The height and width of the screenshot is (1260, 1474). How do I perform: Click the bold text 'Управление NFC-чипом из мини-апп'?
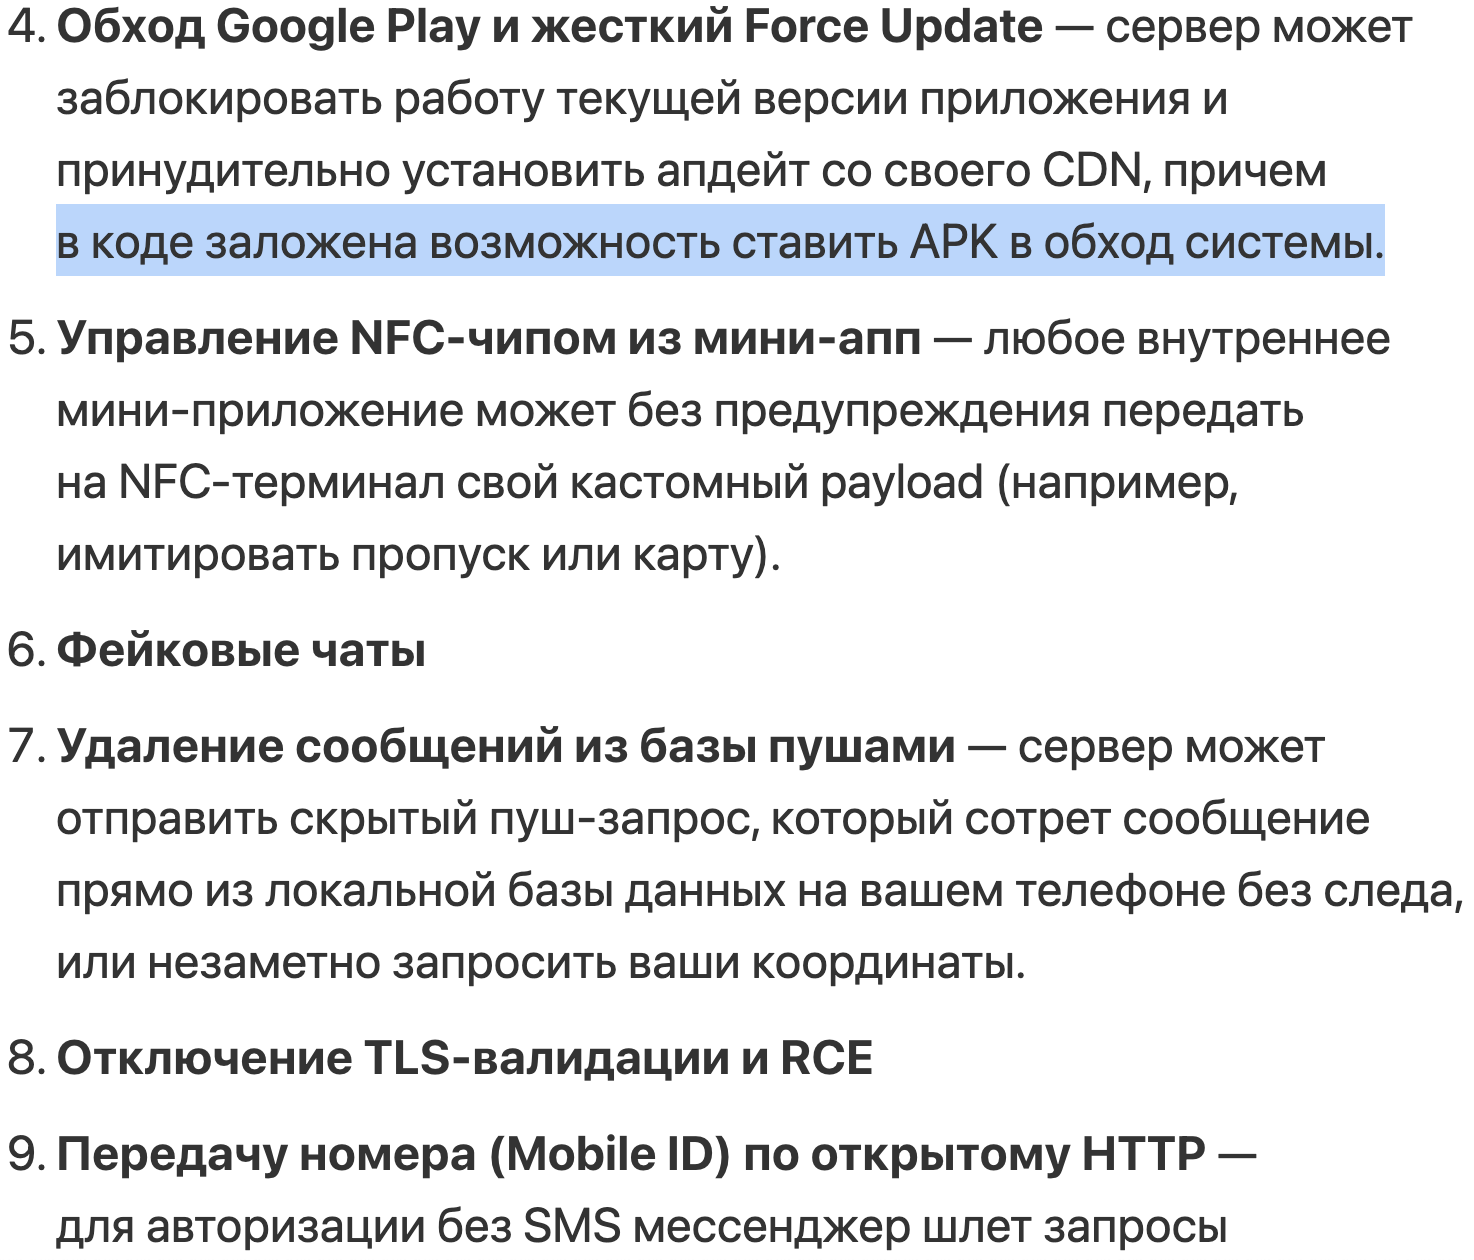(x=489, y=339)
